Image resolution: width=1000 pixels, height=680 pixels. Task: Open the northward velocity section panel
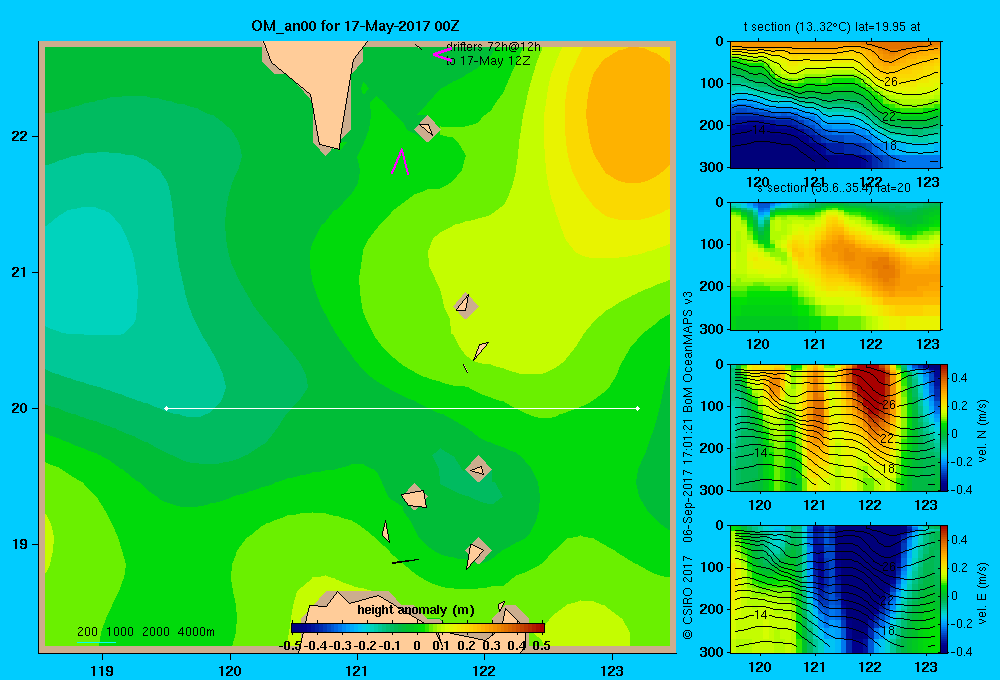[835, 427]
